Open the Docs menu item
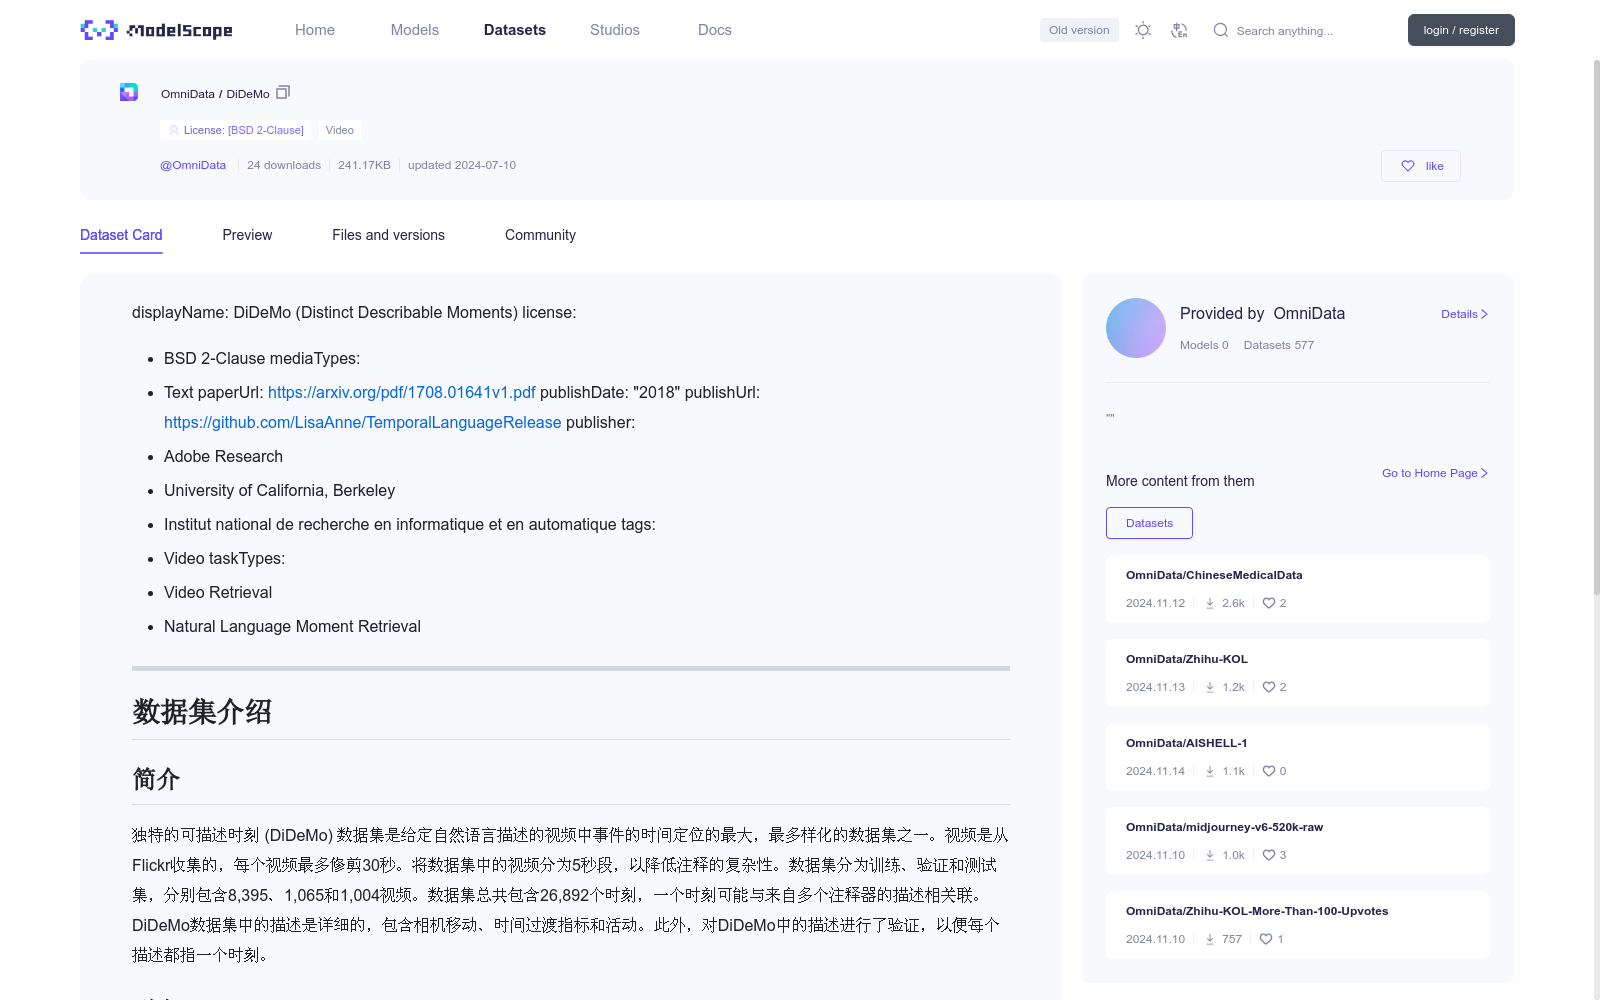This screenshot has width=1600, height=1000. point(715,30)
